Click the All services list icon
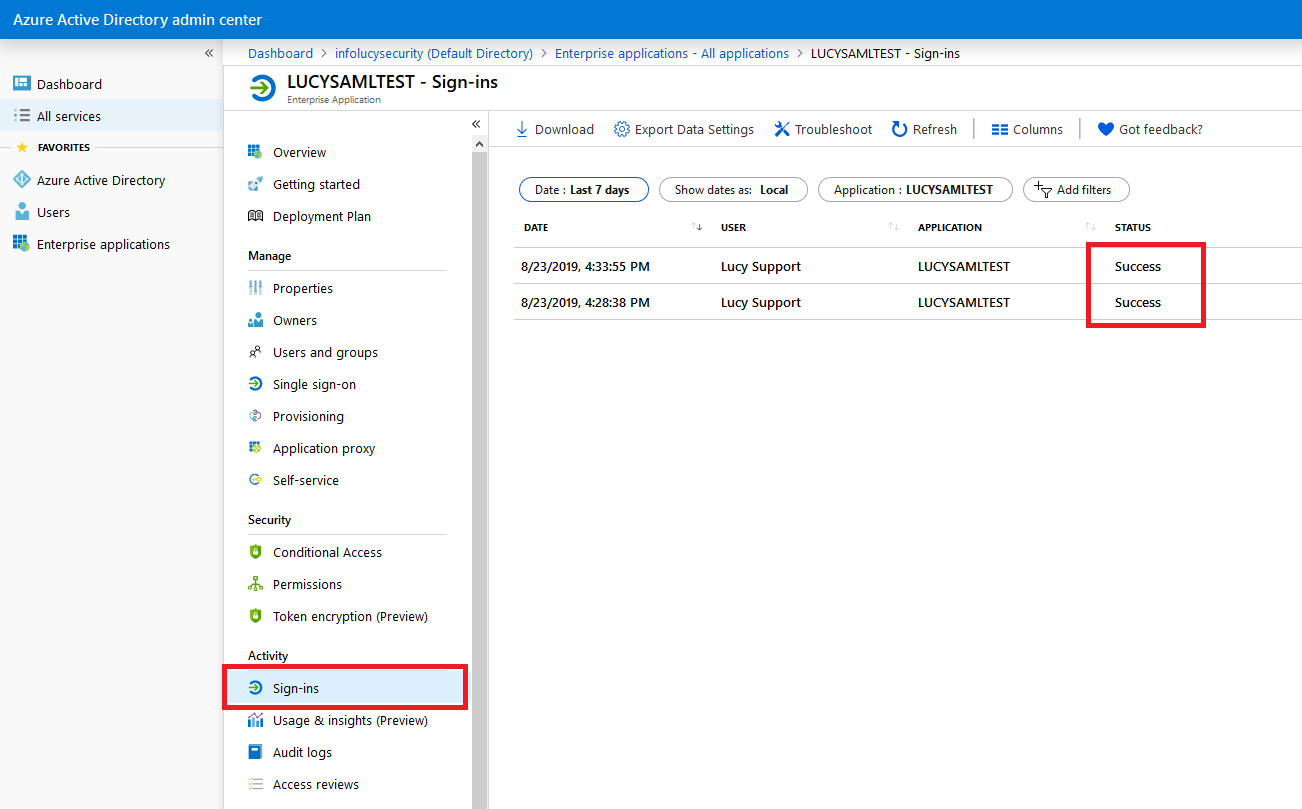Viewport: 1302px width, 809px height. [x=21, y=116]
